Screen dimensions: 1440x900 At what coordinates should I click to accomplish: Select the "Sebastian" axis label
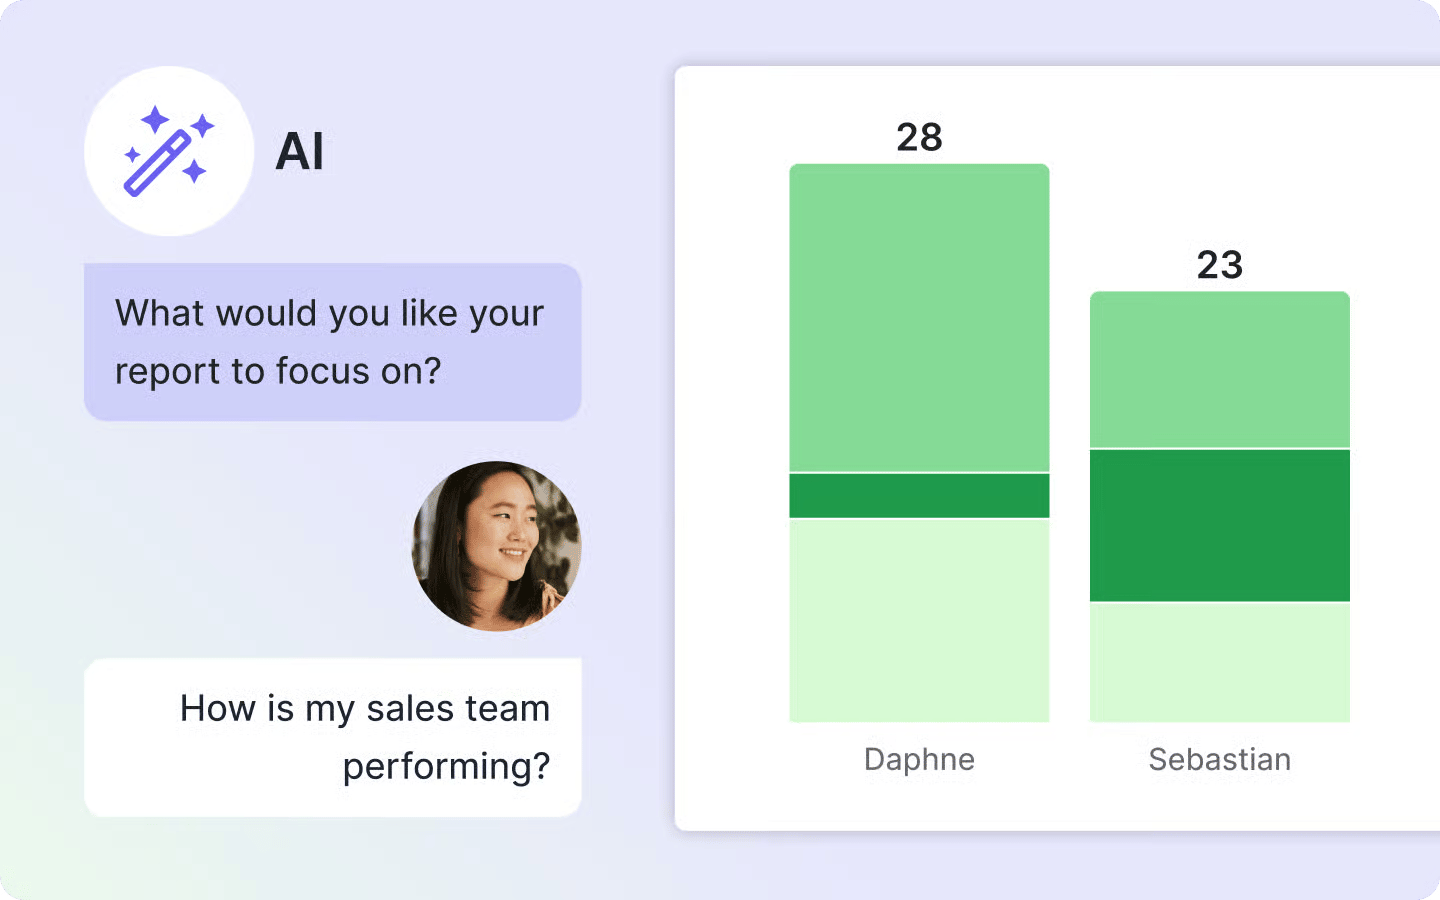[1219, 759]
